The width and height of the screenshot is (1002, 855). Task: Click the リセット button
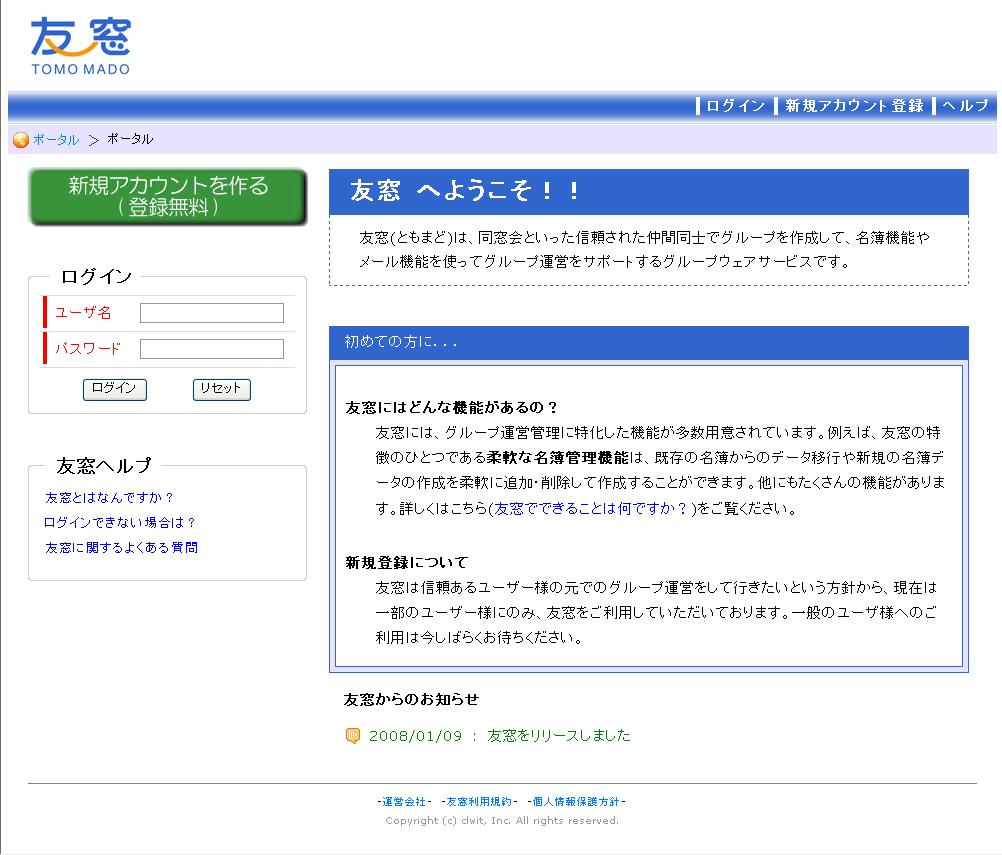pos(221,389)
